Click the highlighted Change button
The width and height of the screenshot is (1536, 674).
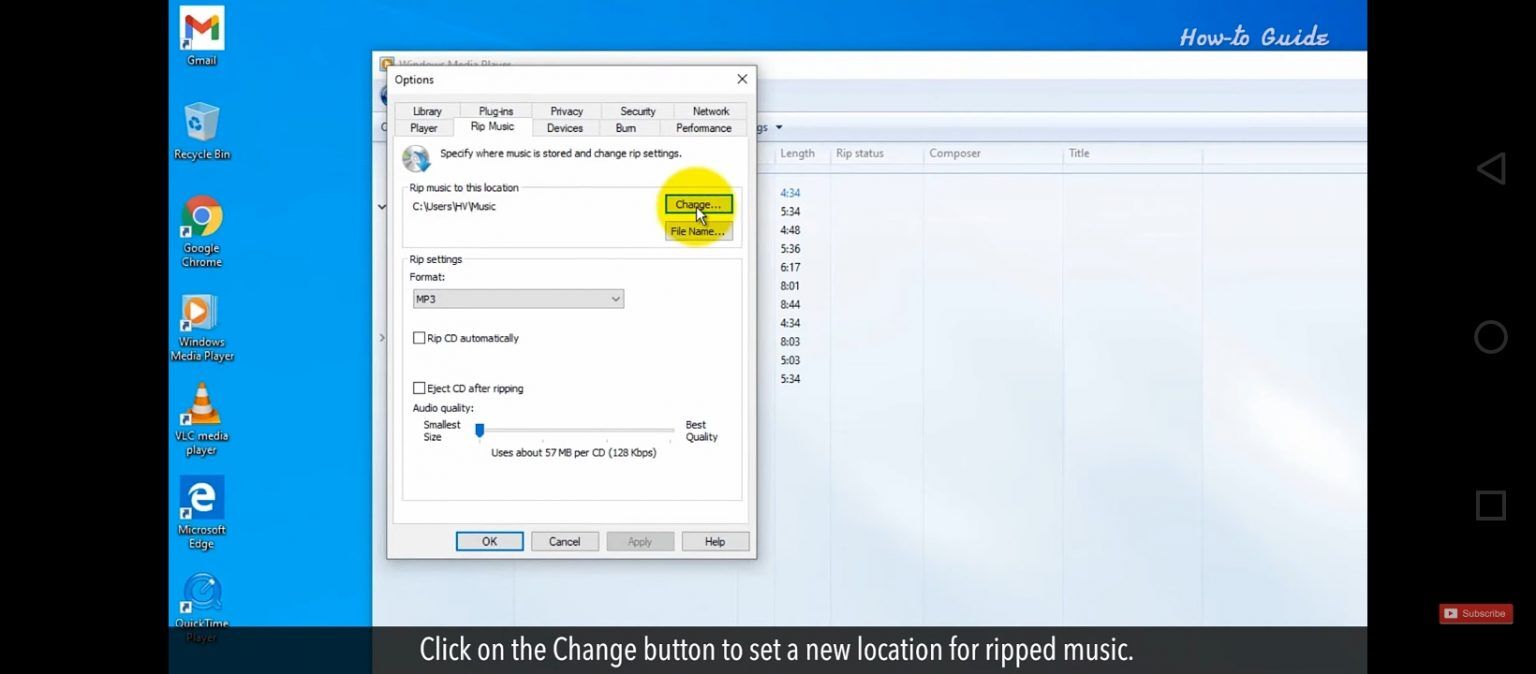697,204
